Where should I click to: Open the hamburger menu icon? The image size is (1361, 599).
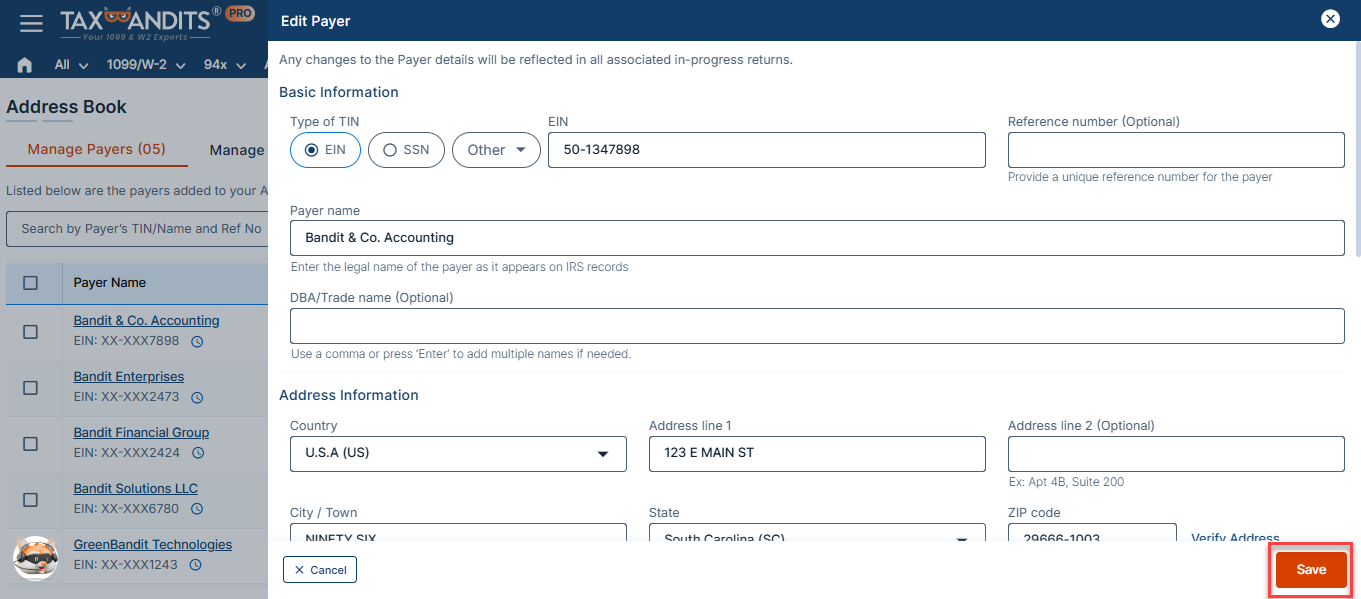click(x=31, y=22)
